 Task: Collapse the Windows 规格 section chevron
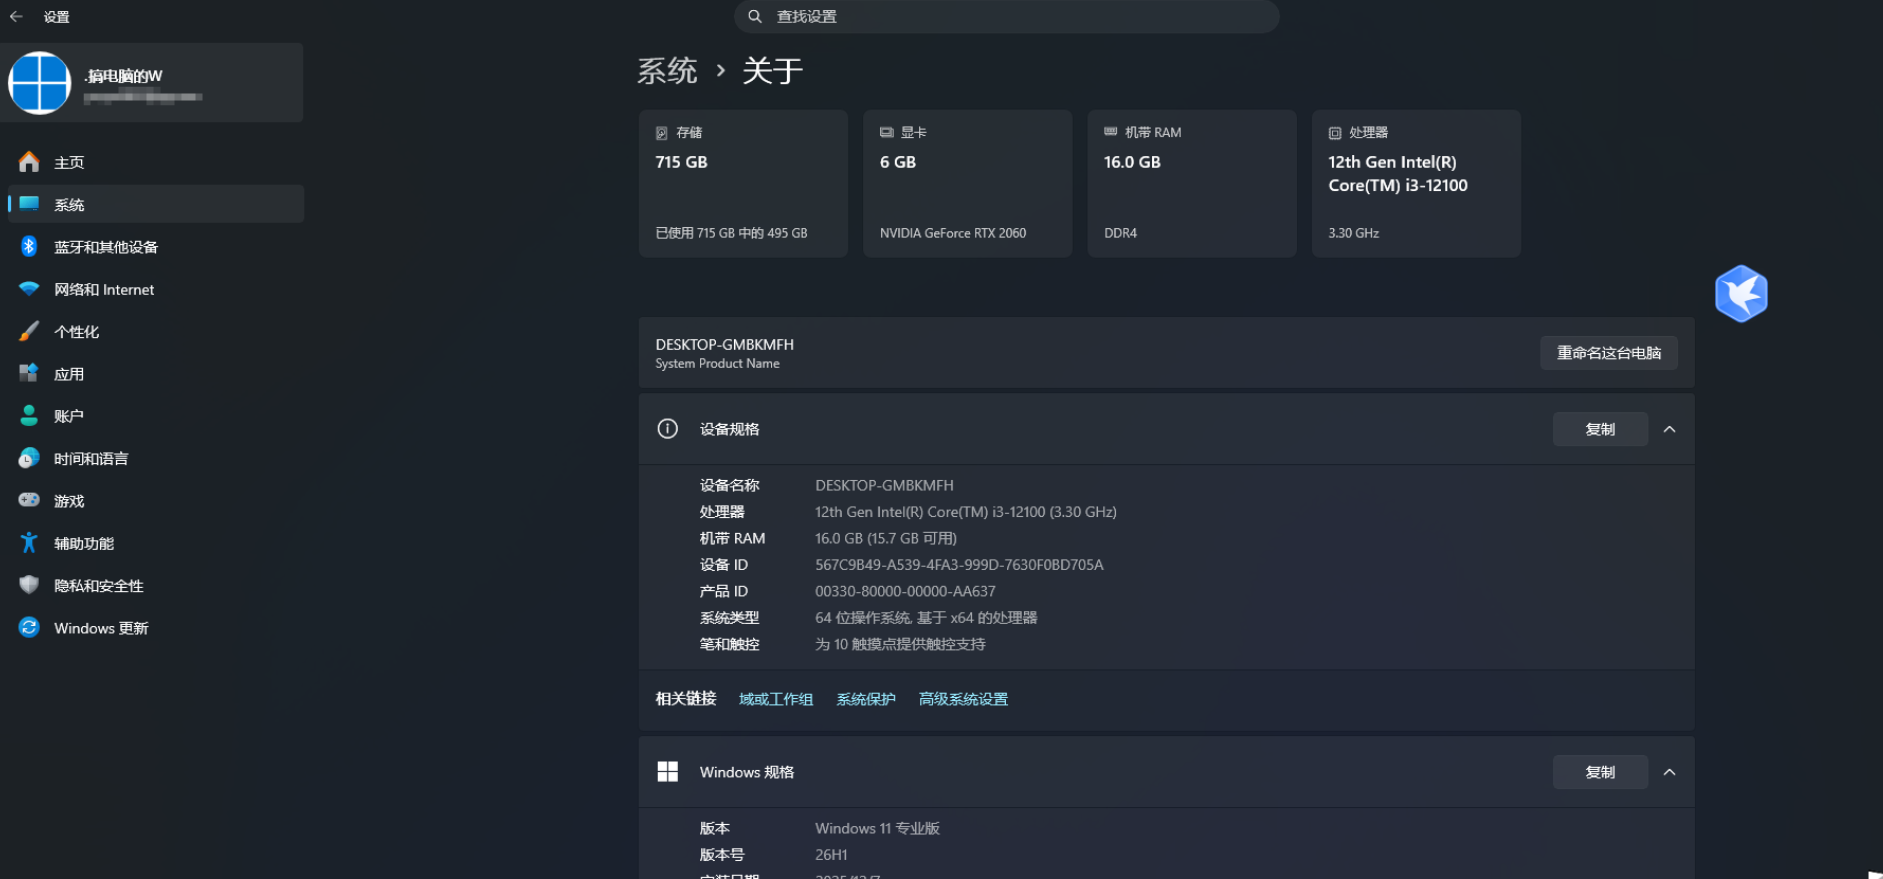(1669, 772)
